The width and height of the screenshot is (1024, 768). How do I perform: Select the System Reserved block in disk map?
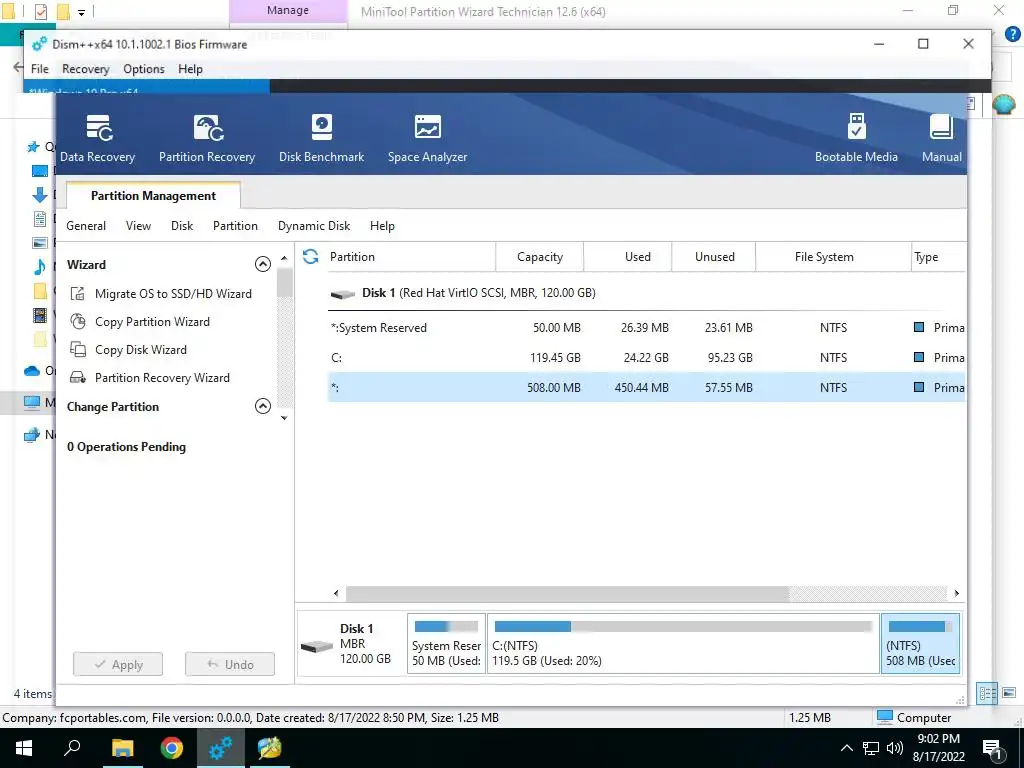click(446, 643)
